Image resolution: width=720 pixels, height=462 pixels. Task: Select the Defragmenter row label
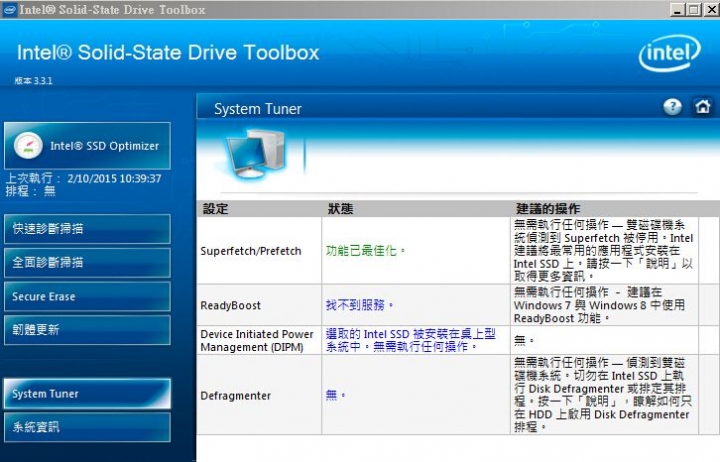point(236,395)
